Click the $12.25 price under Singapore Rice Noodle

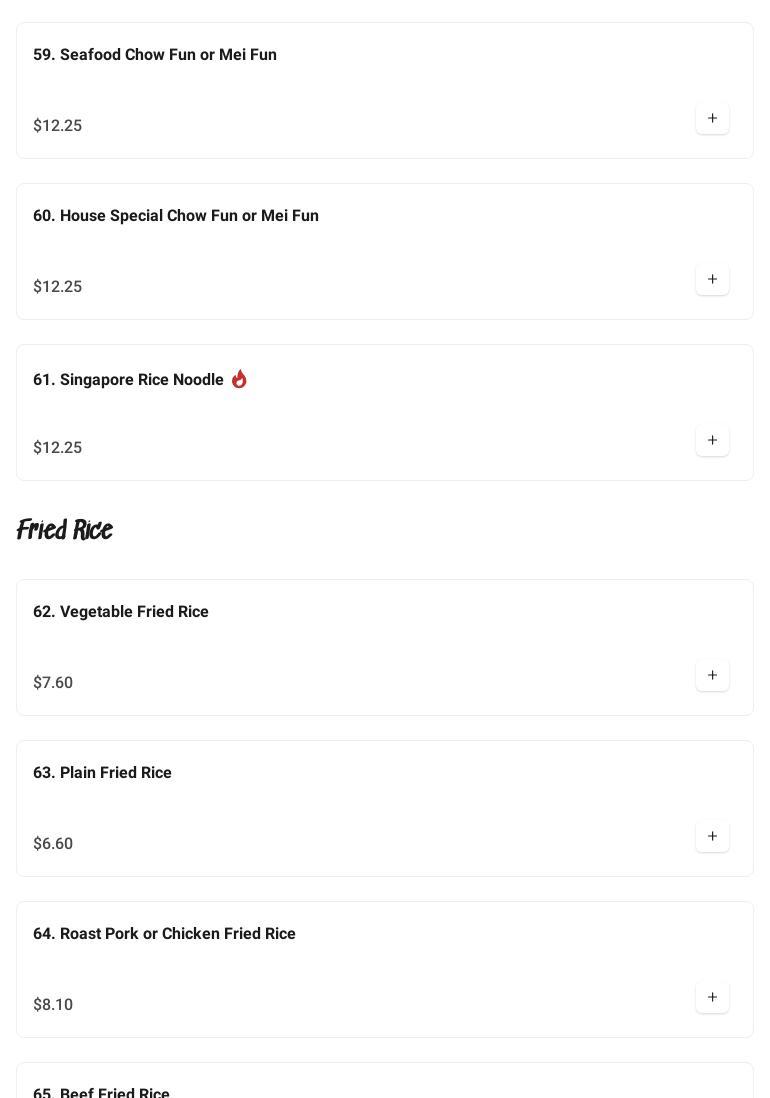click(58, 448)
